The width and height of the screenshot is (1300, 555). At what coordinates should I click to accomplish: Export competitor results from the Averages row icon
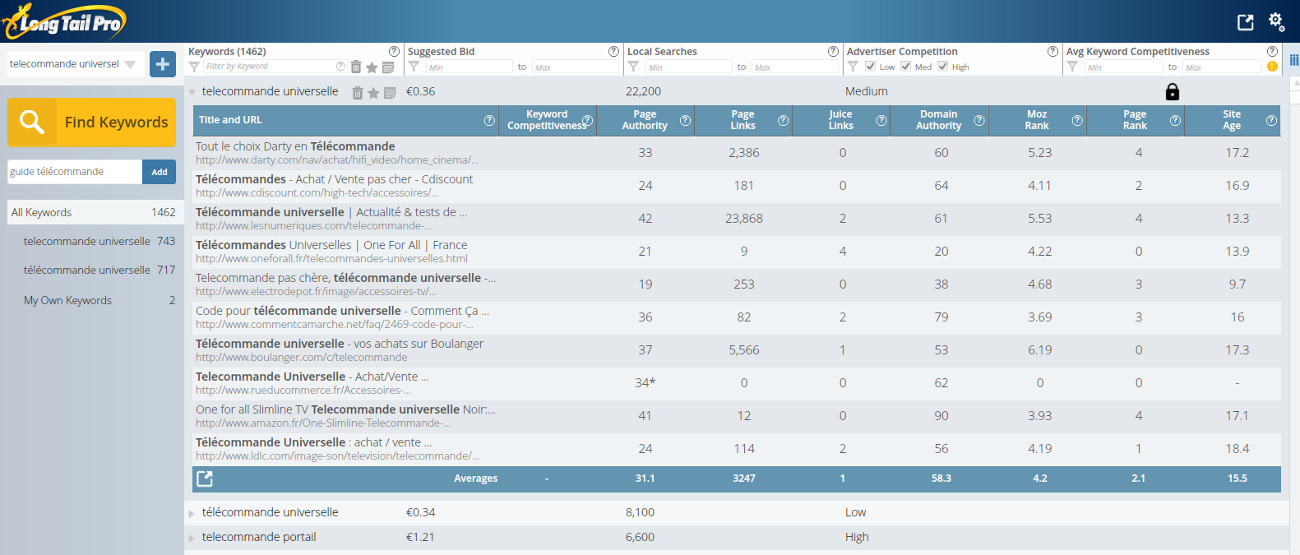point(204,478)
